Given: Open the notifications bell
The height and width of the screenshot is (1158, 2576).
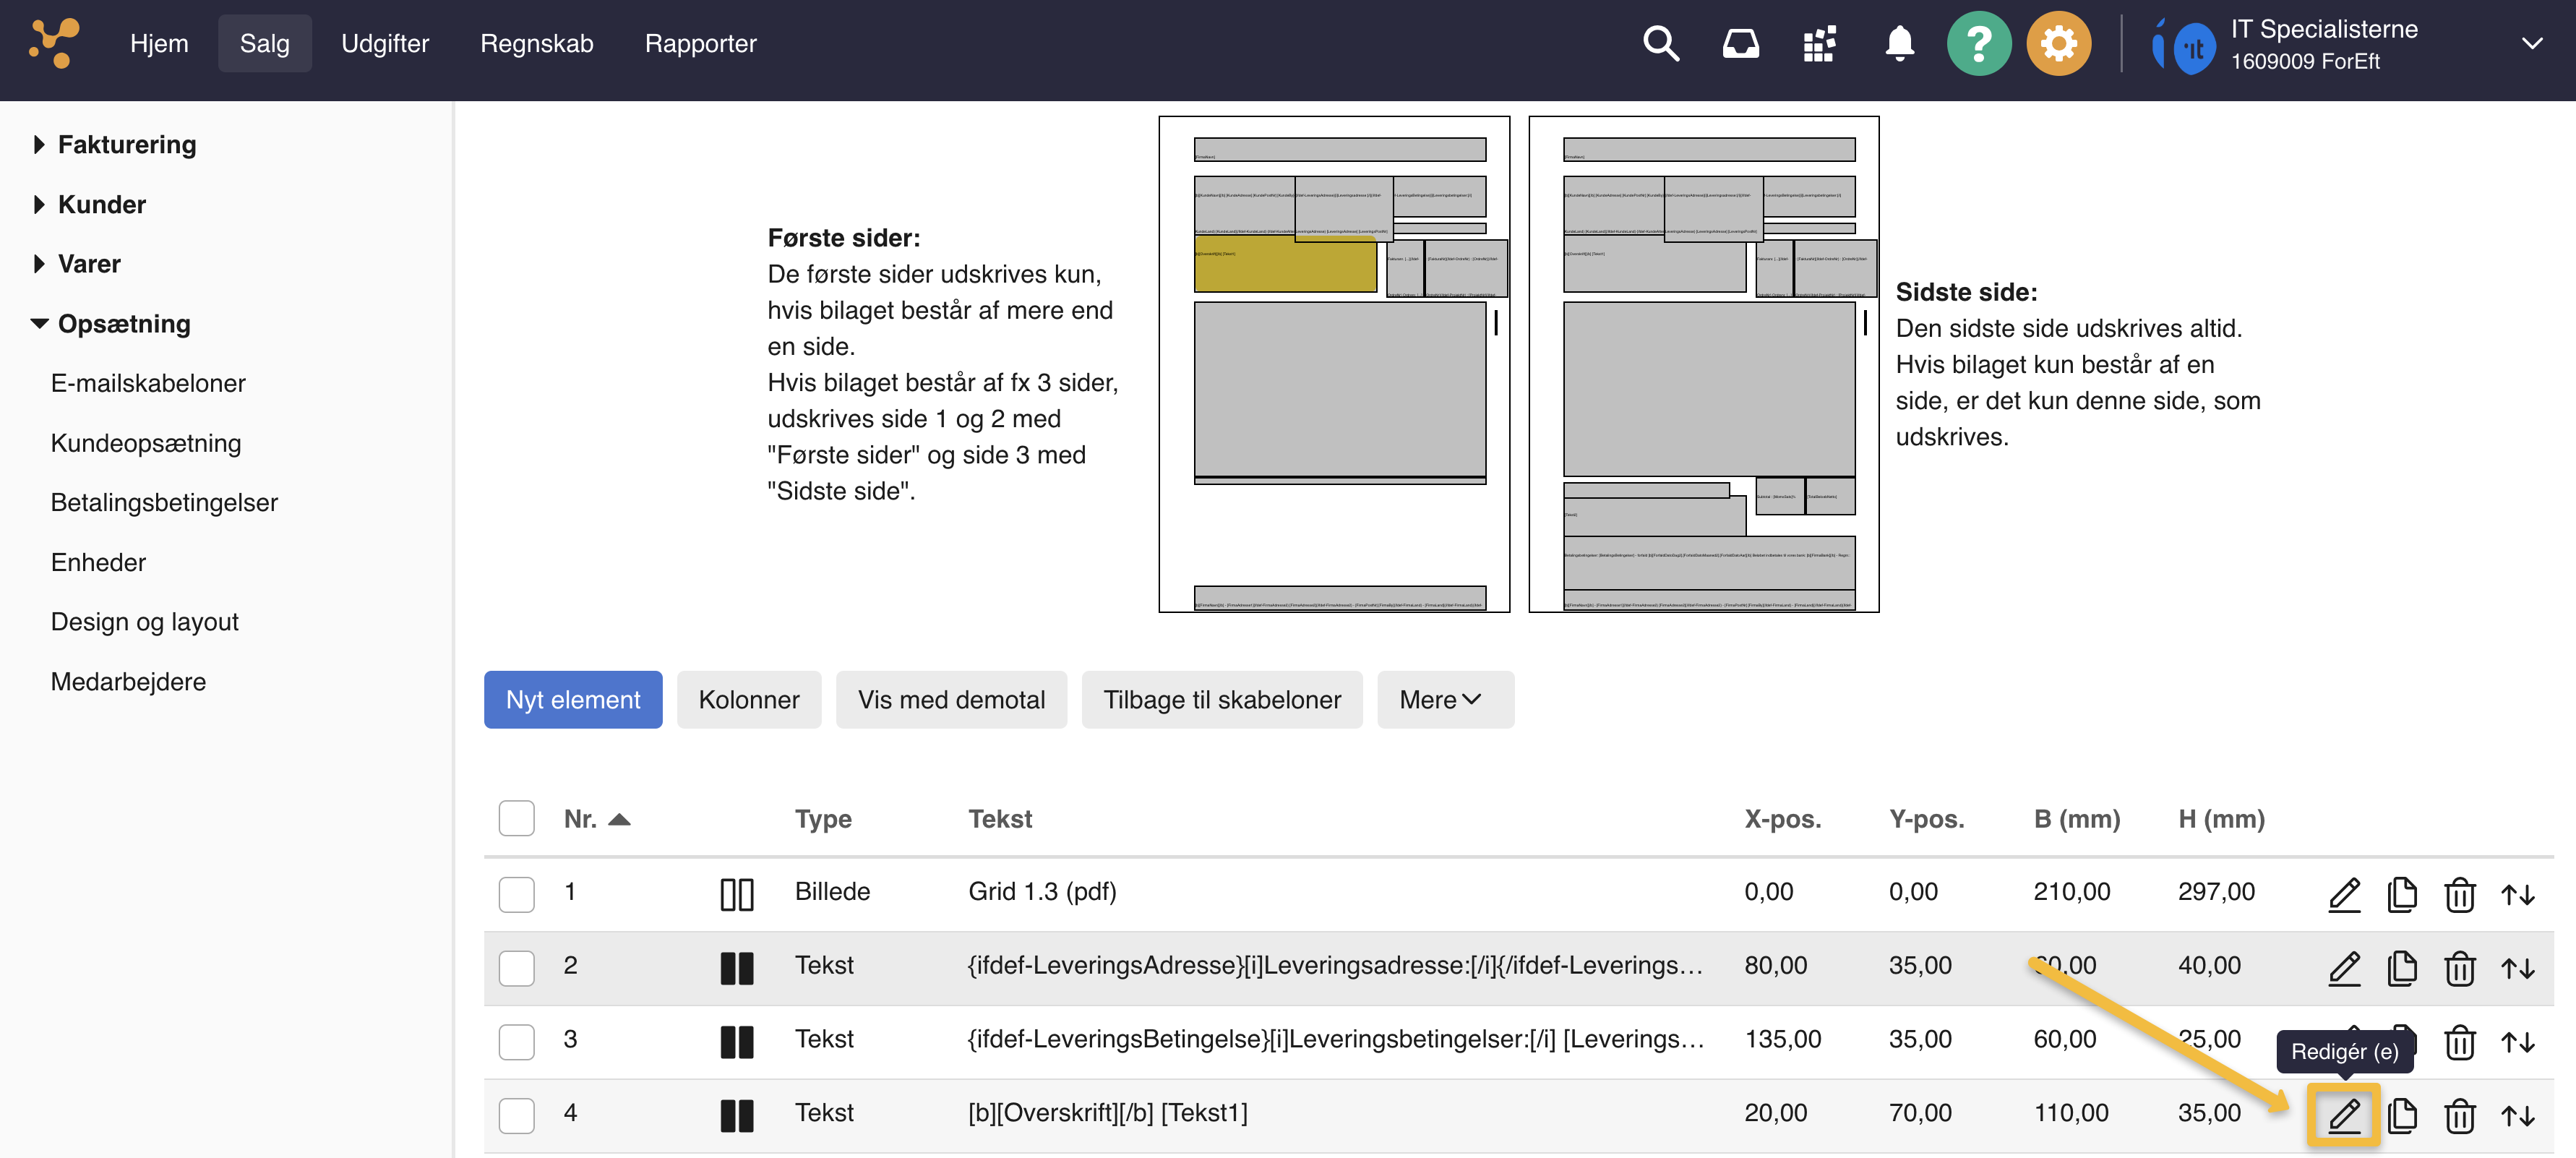Looking at the screenshot, I should 1899,44.
